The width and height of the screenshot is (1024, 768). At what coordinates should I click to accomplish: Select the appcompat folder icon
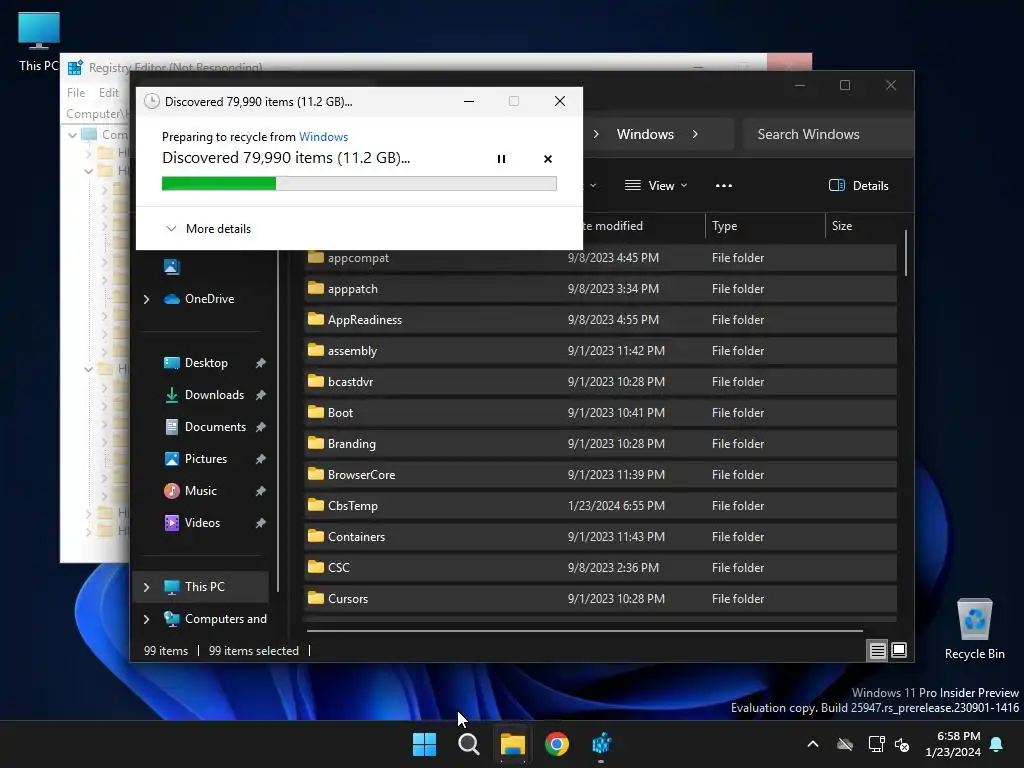click(316, 257)
